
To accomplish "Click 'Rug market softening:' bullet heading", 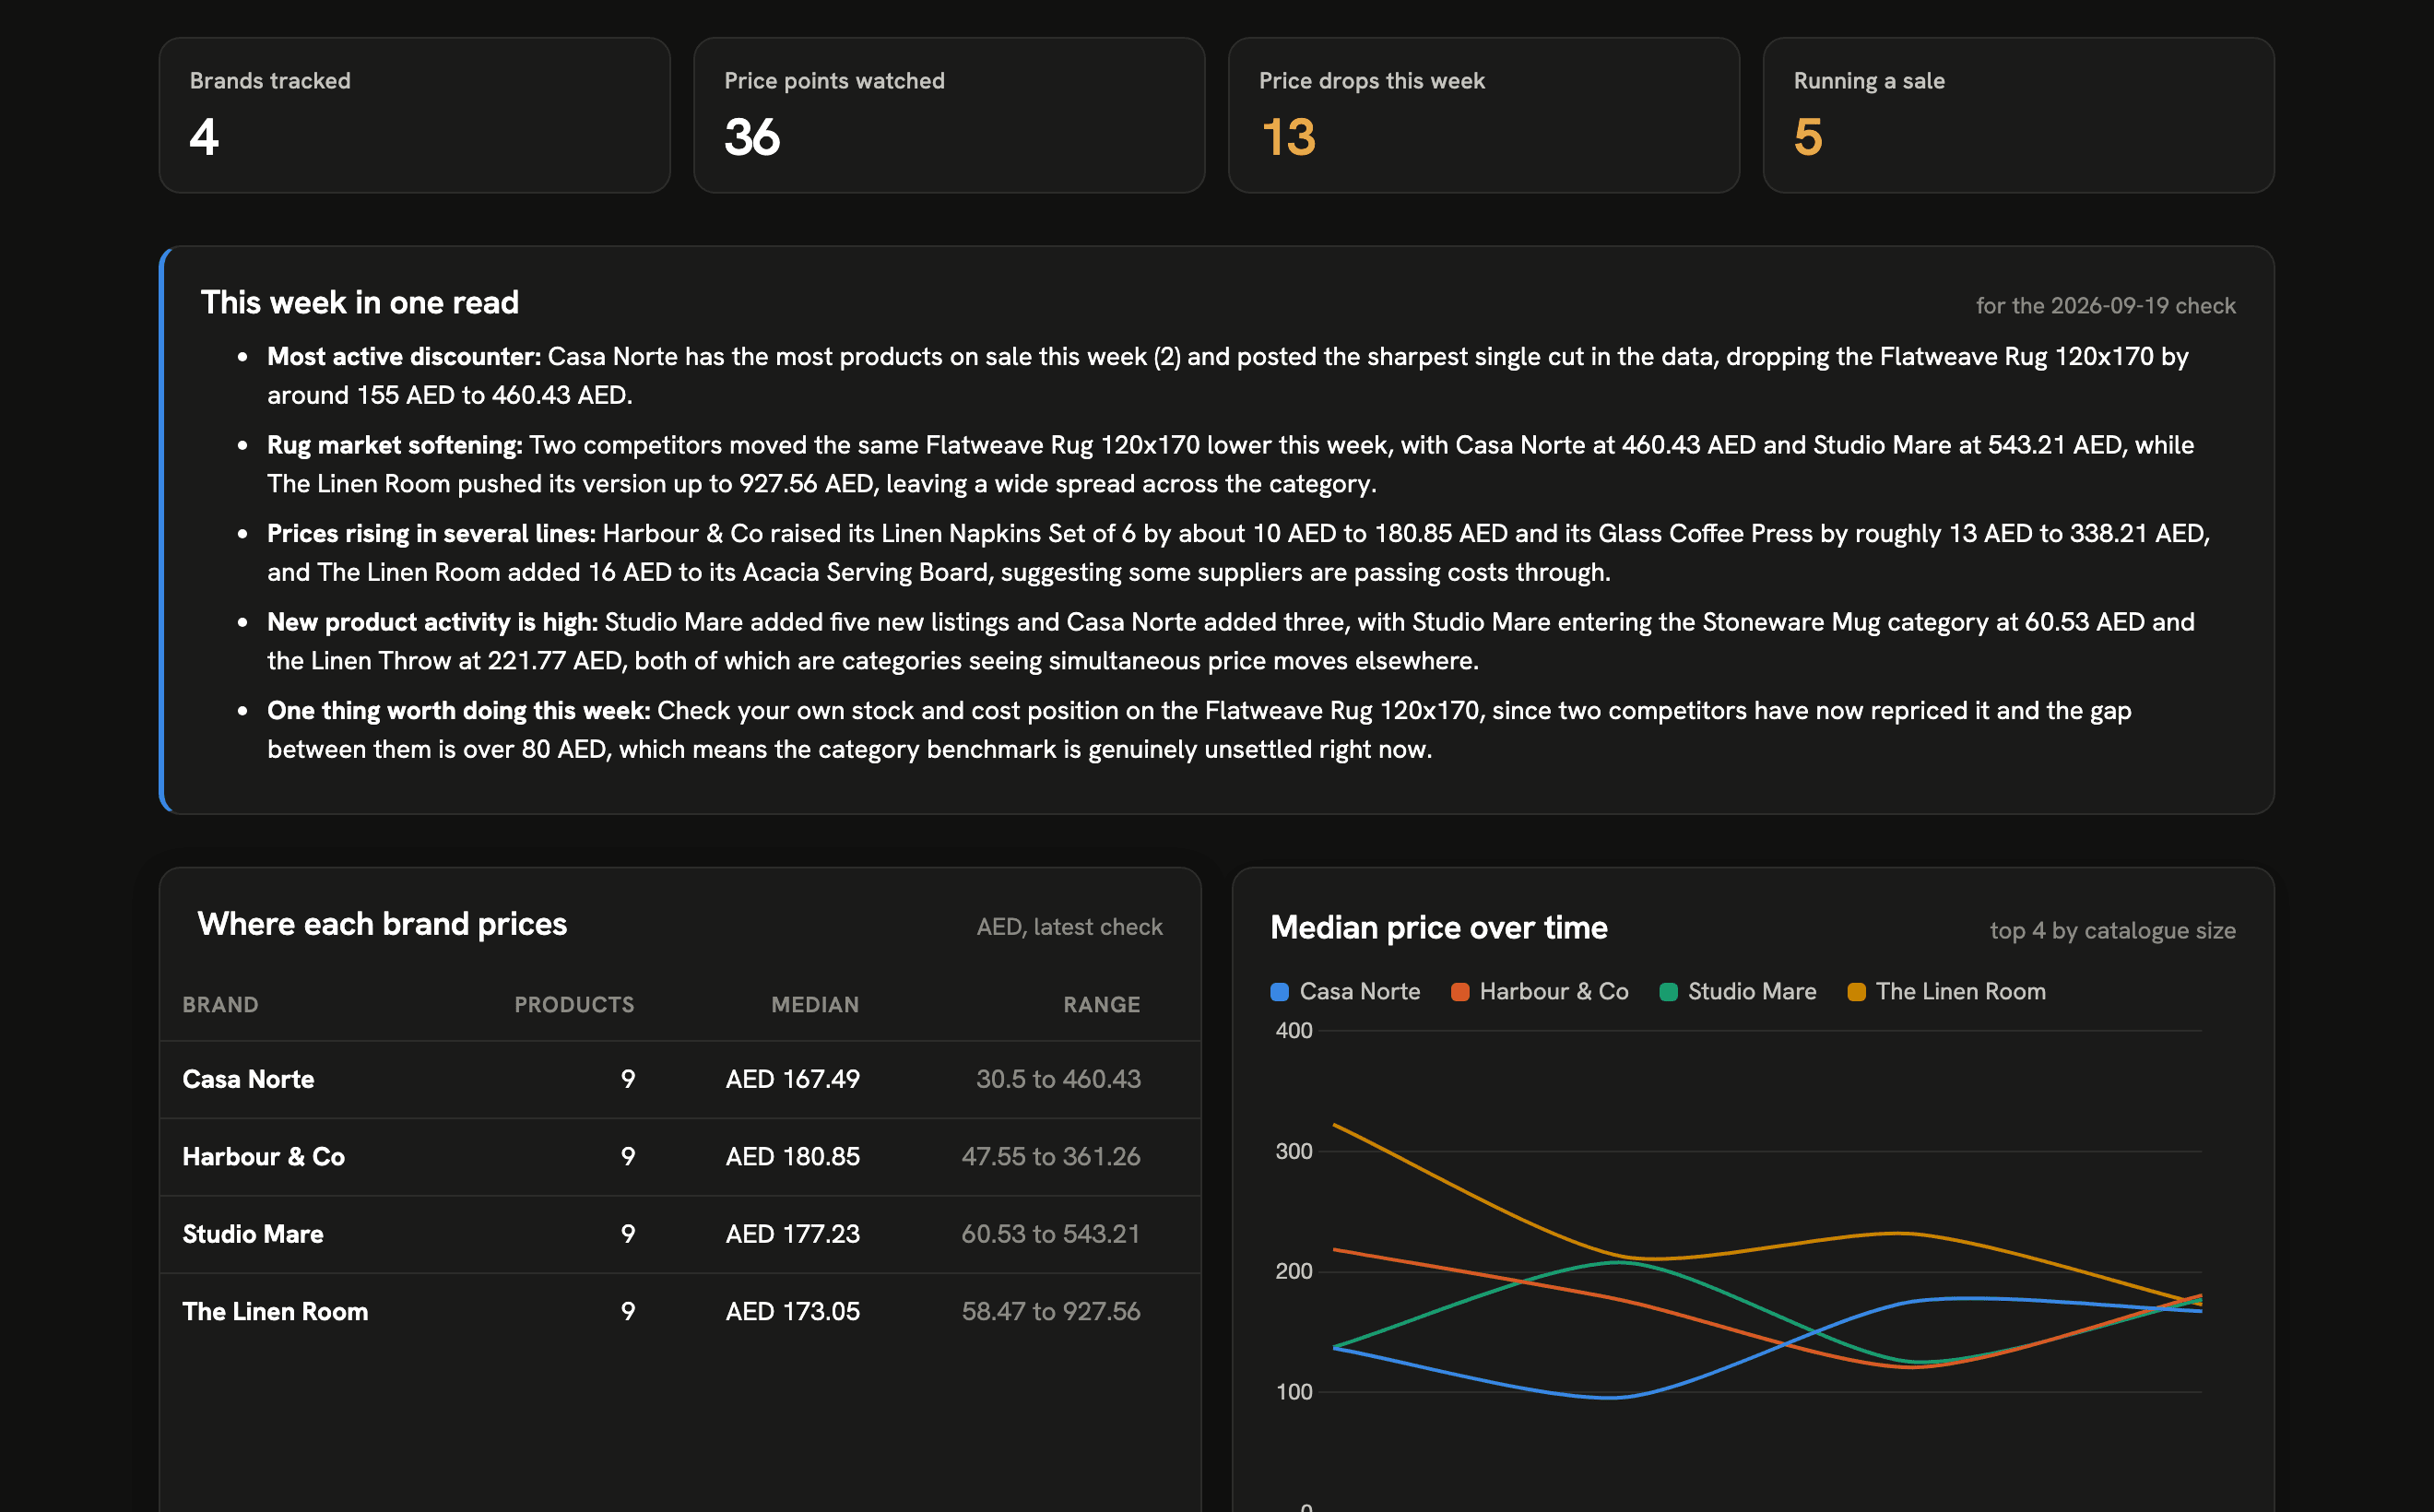I will pos(395,445).
